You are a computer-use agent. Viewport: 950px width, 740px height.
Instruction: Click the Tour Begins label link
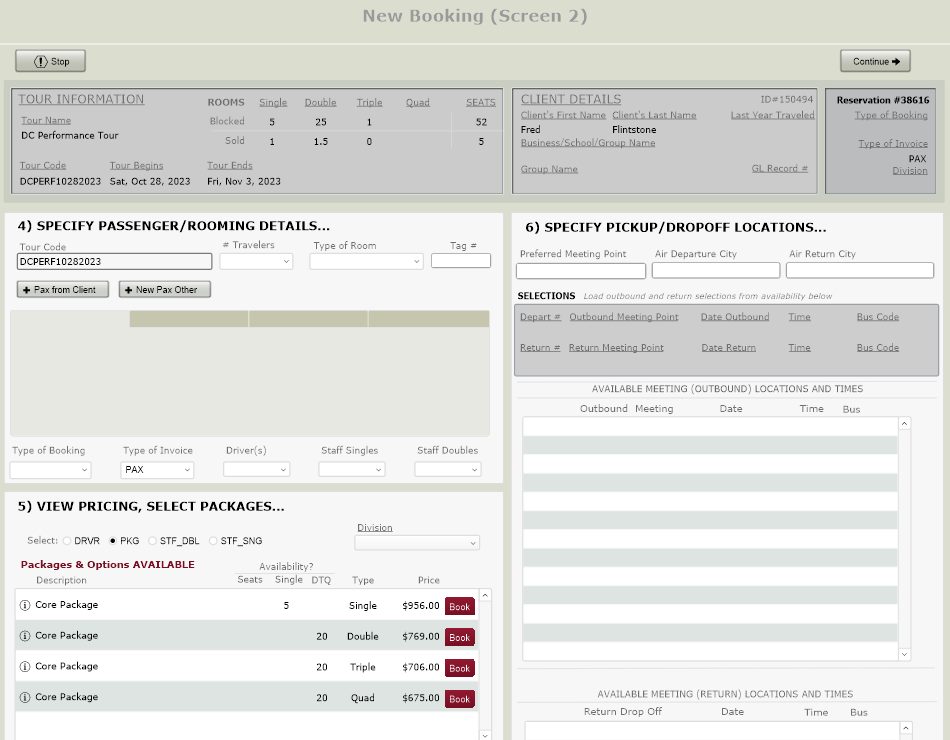tap(136, 165)
